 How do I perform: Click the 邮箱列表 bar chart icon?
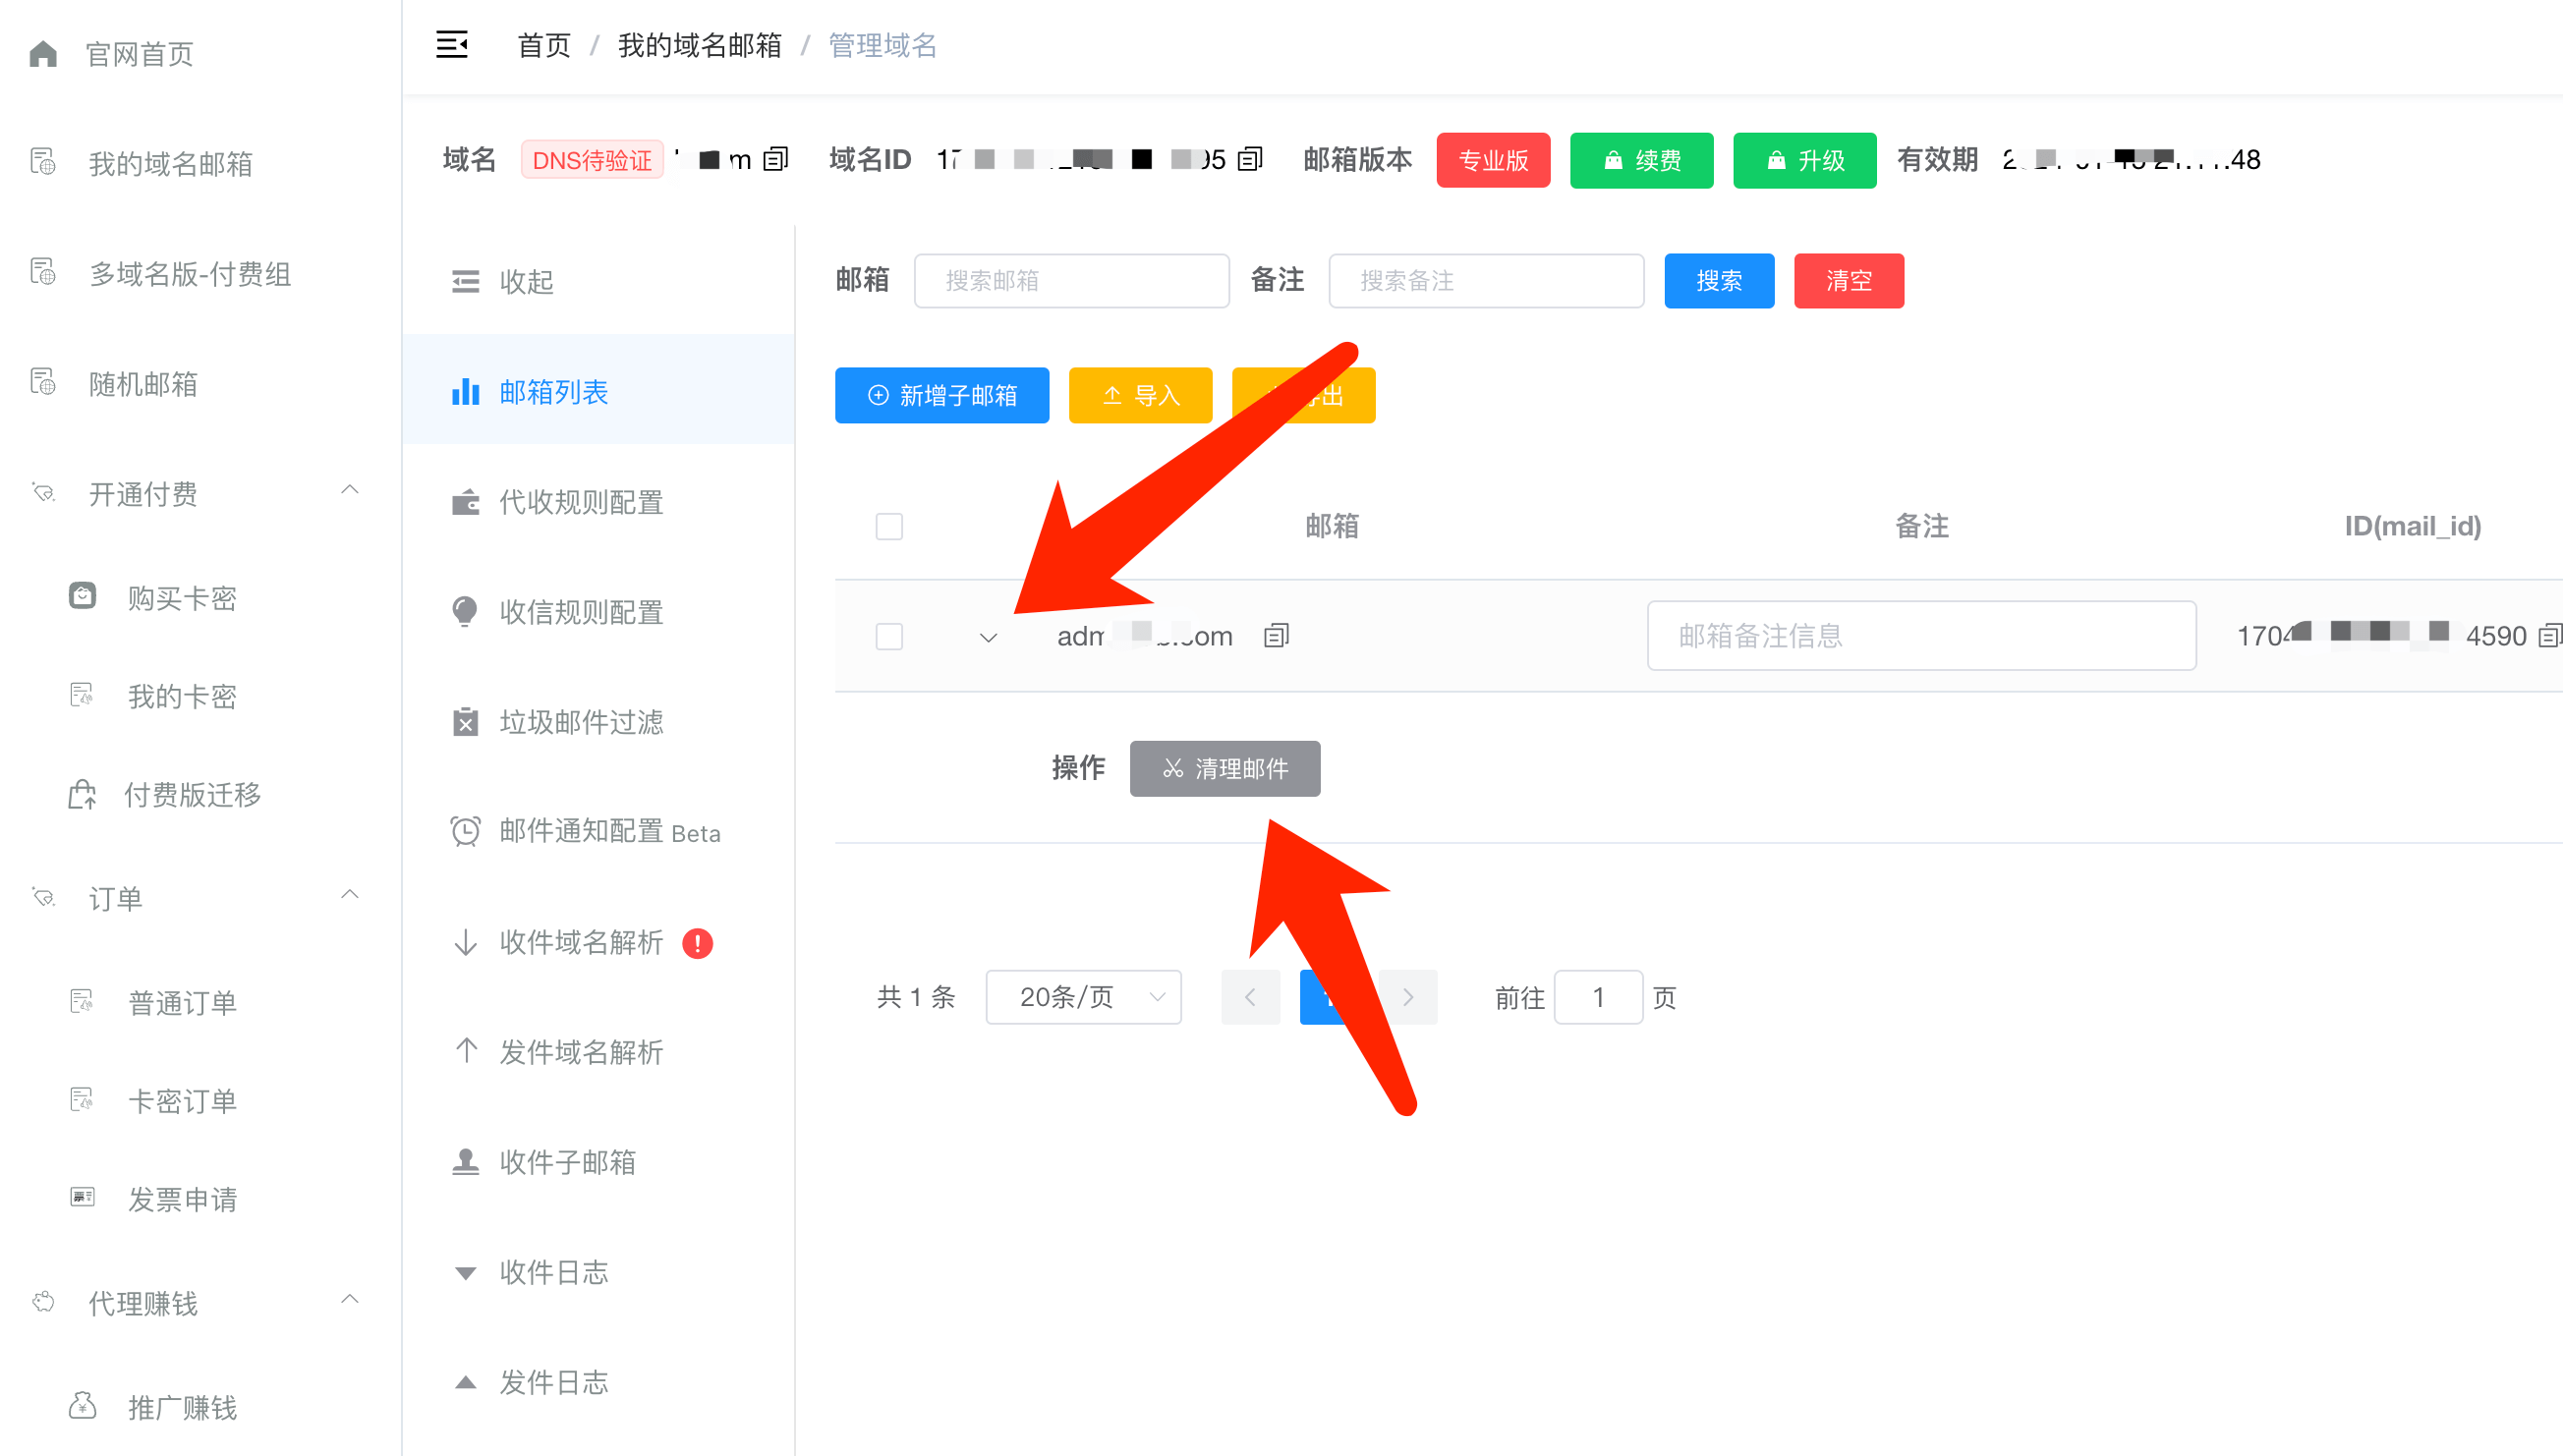tap(465, 392)
